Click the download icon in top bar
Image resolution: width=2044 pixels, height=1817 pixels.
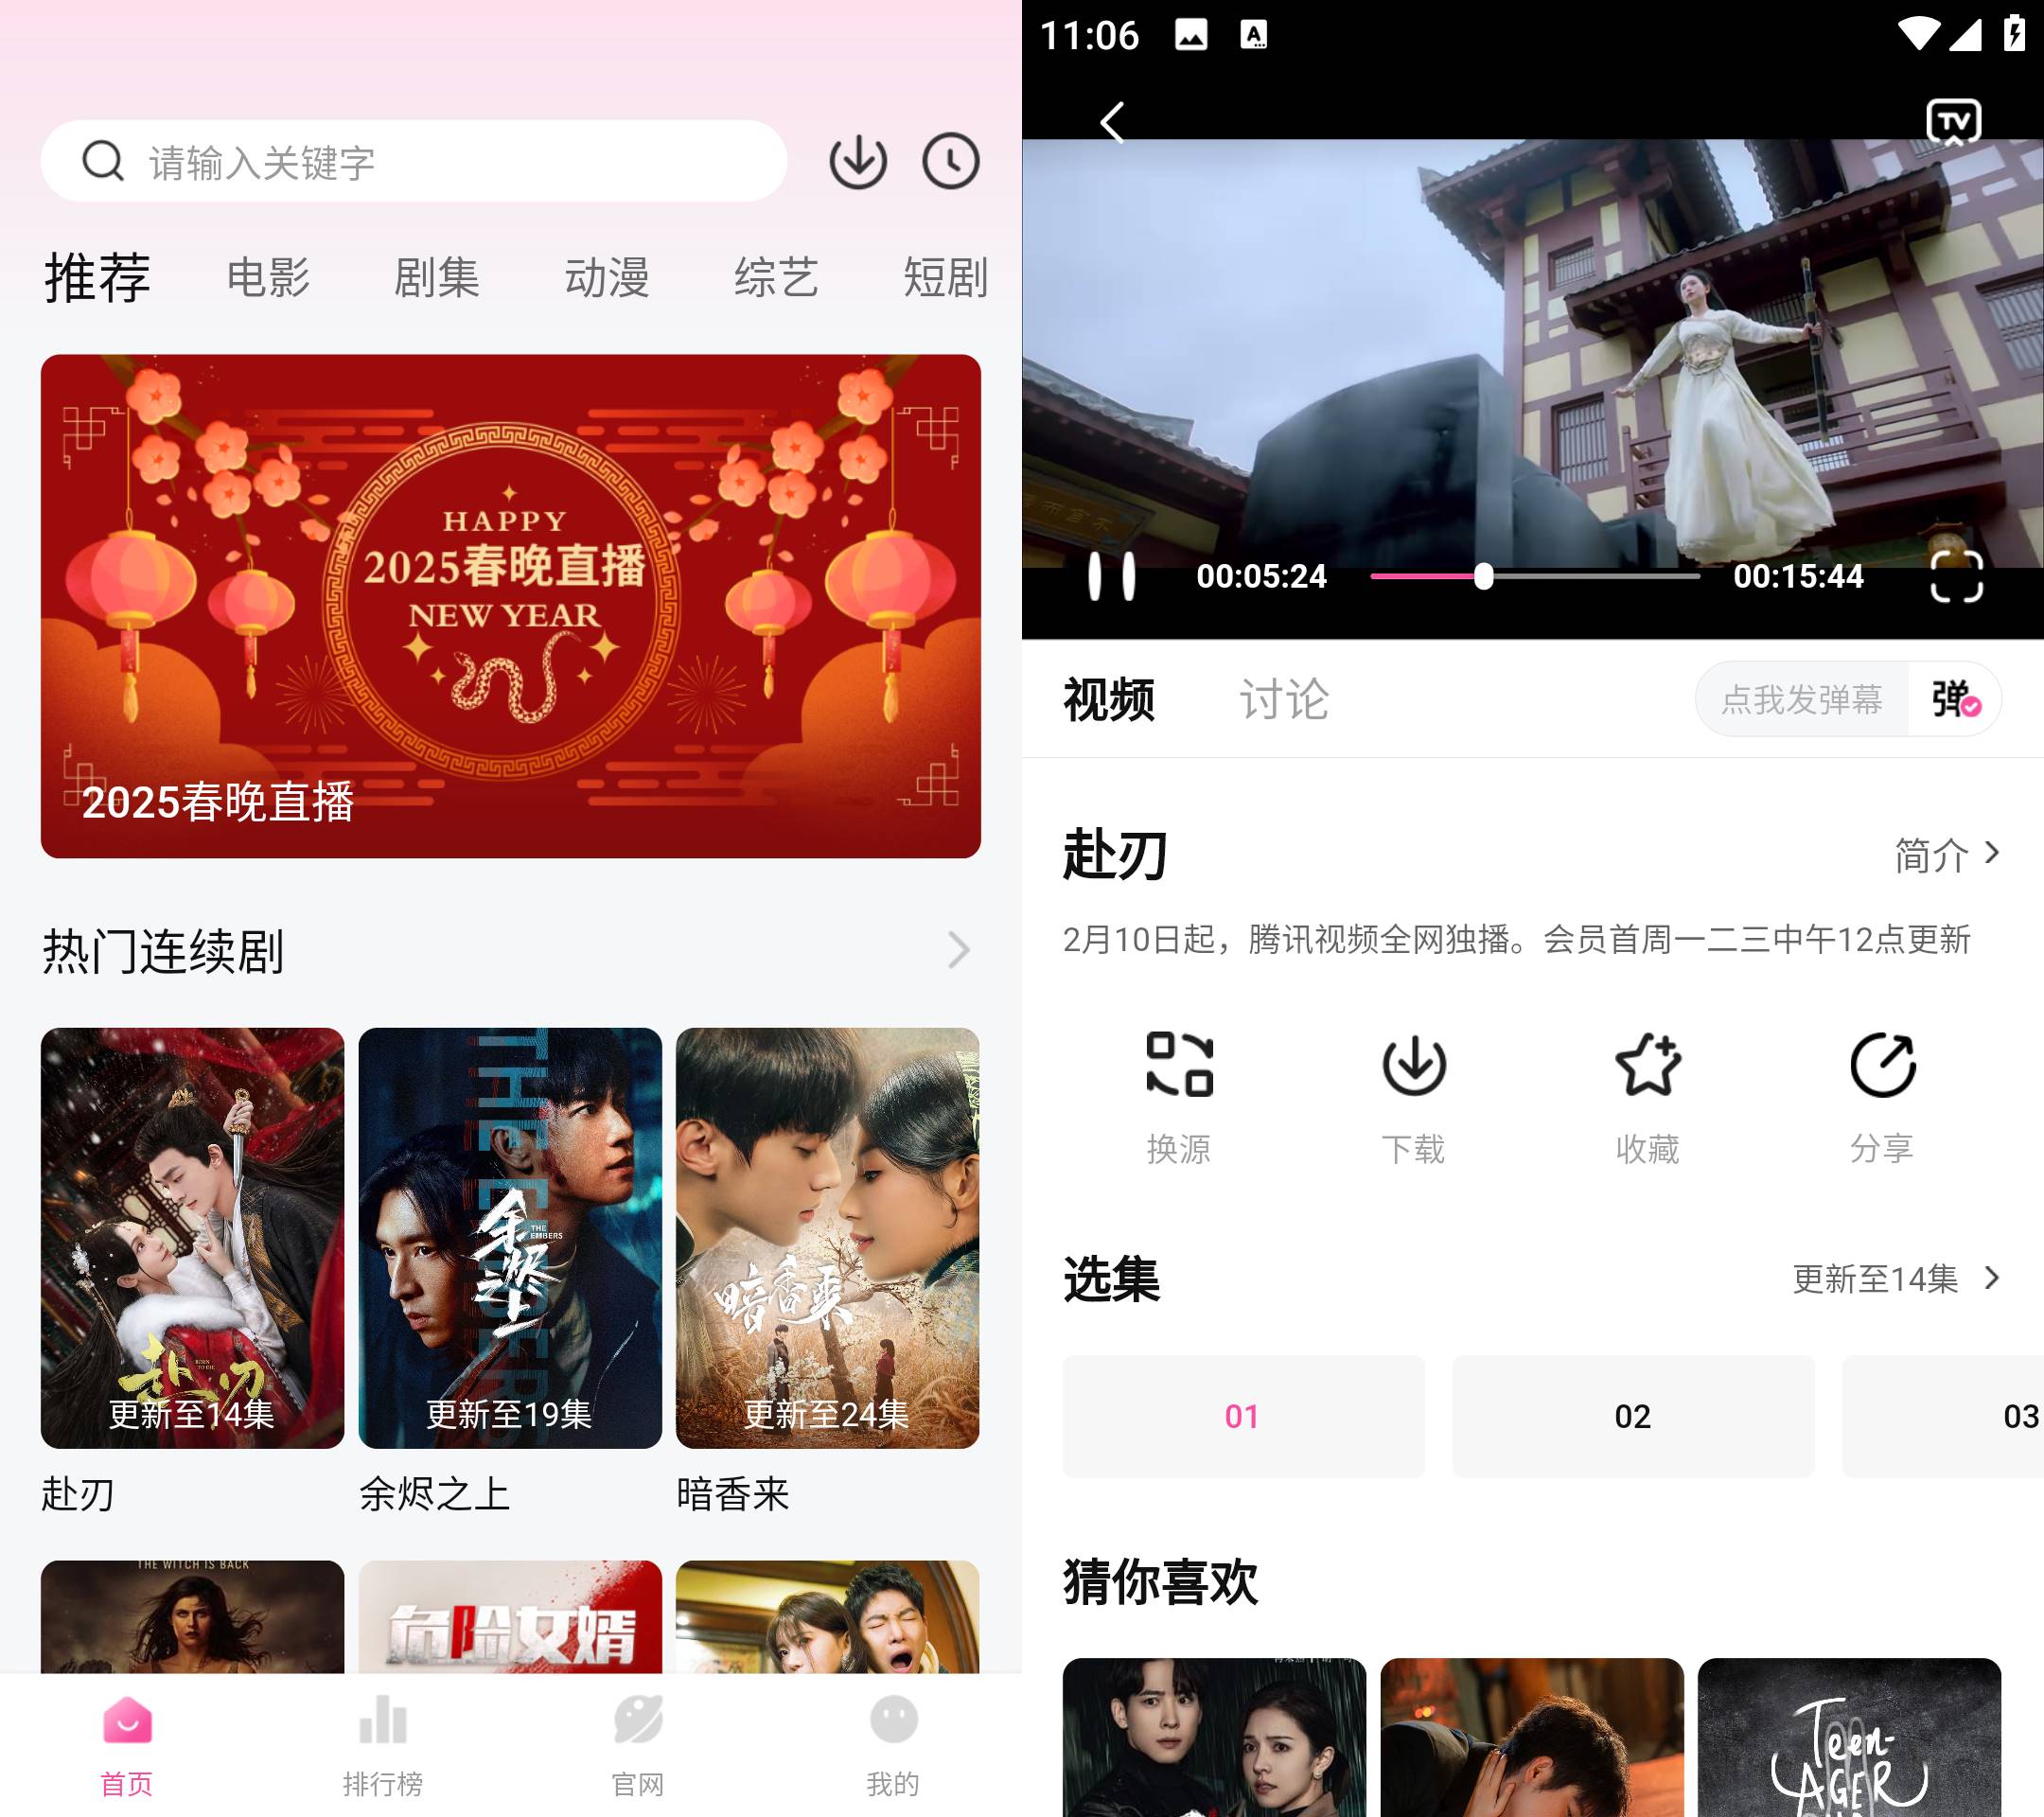coord(859,162)
